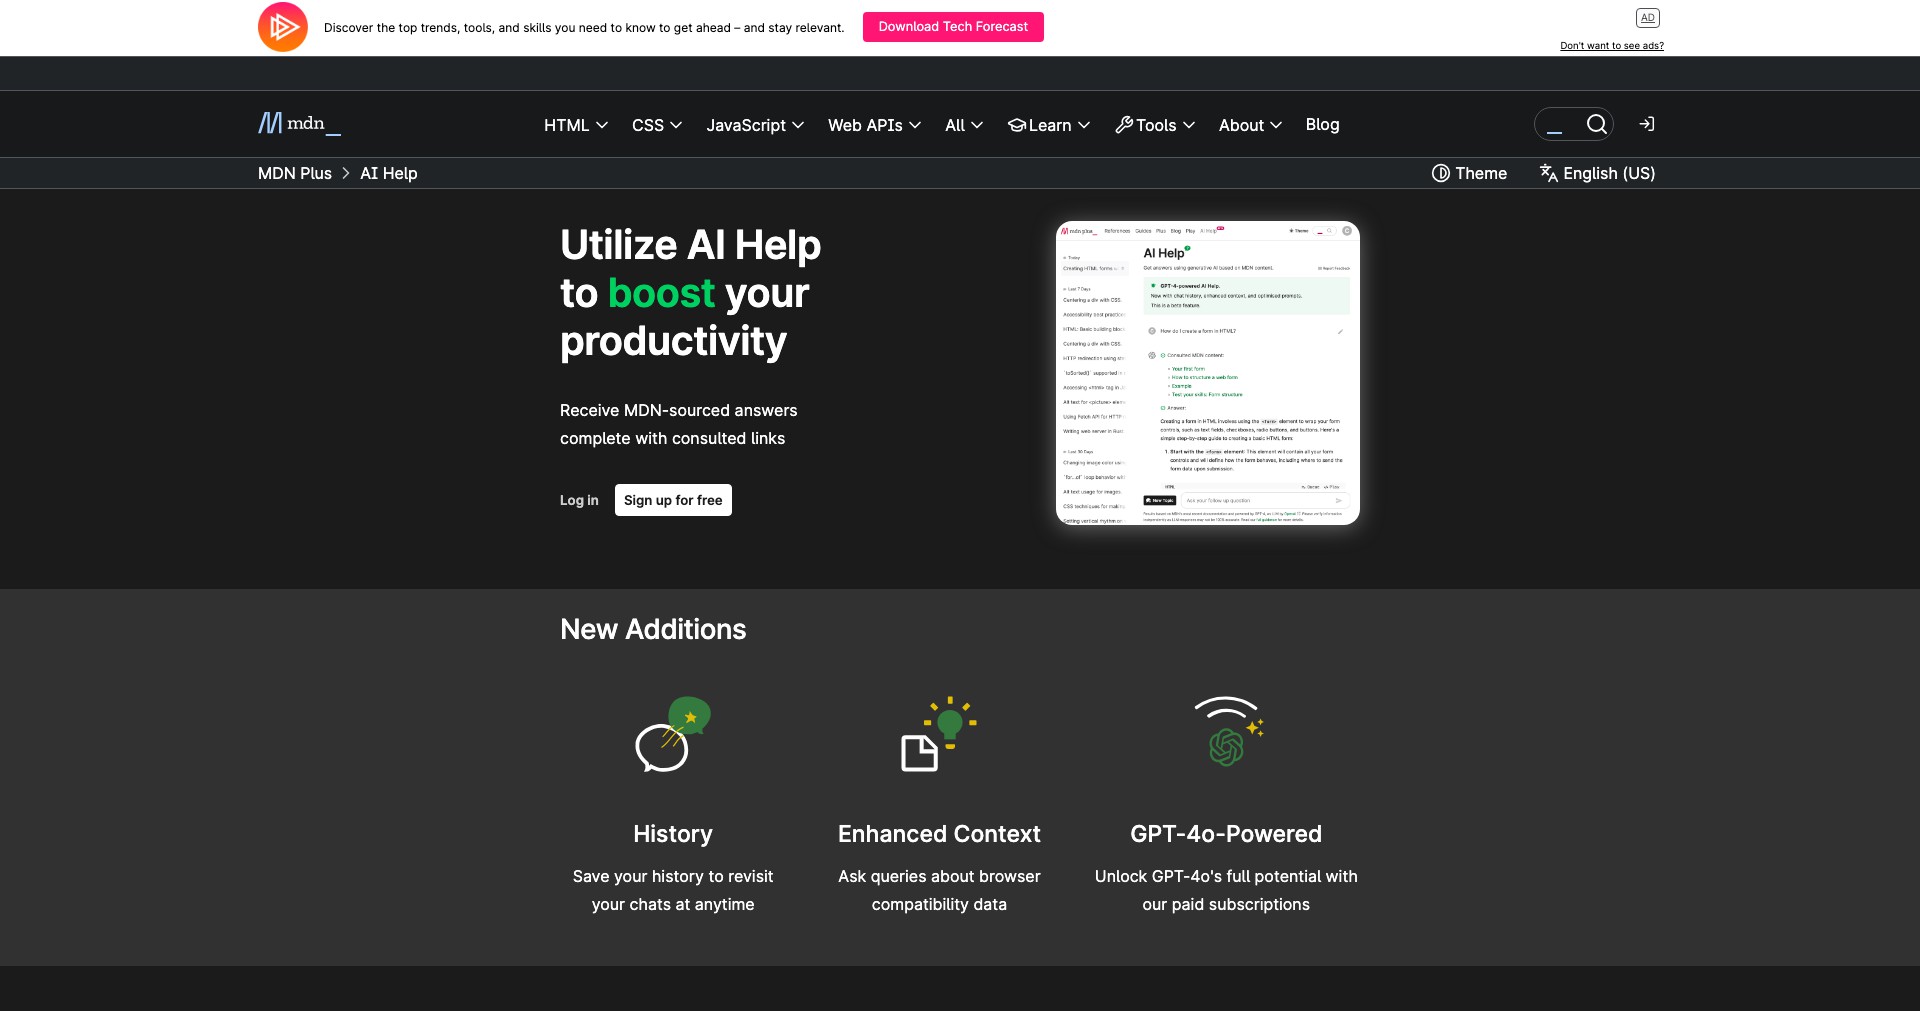Click "Ask queries about browser" text

[939, 876]
